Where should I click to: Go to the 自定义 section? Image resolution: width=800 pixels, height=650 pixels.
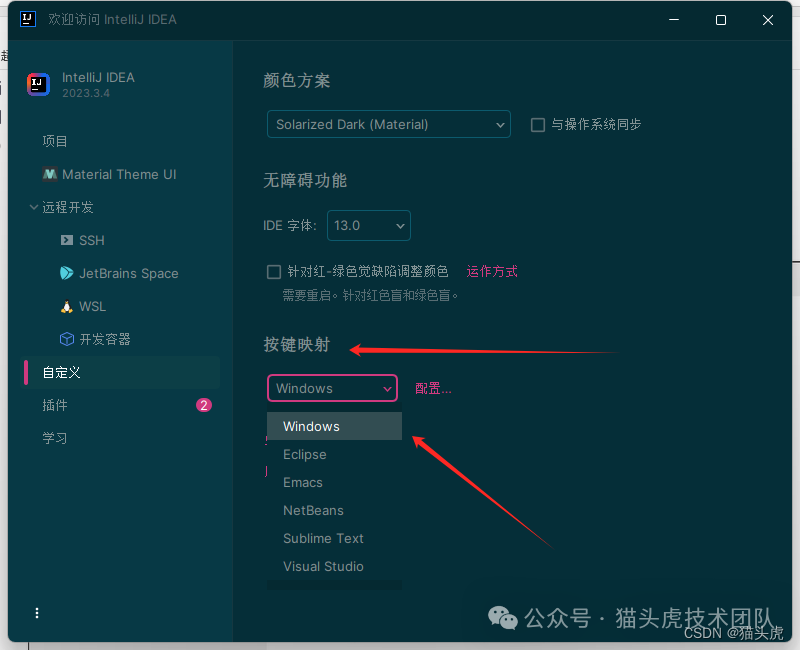121,372
